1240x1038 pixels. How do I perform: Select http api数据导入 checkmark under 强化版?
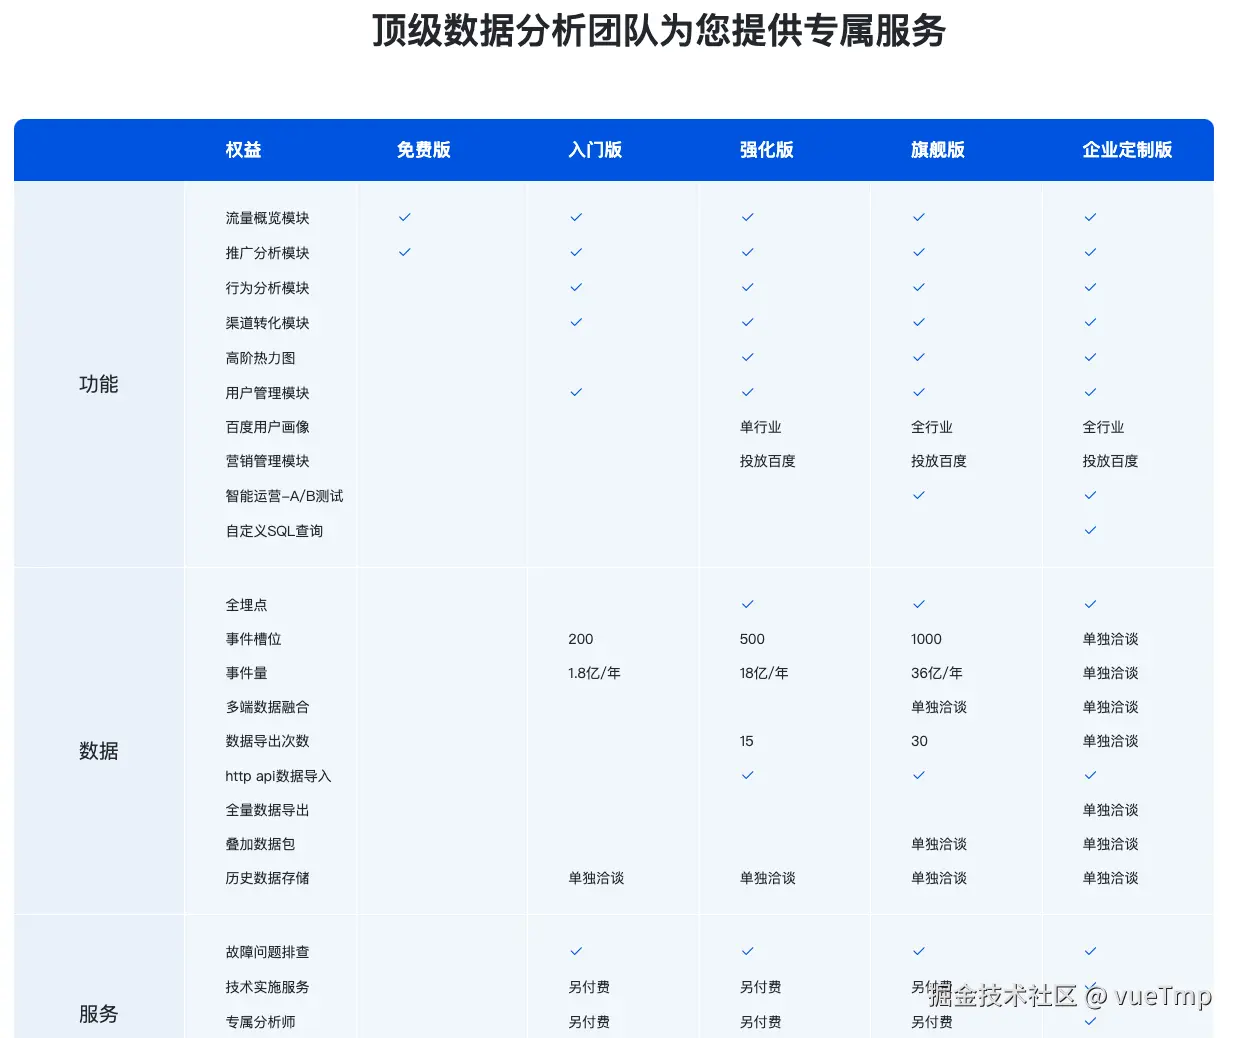[x=748, y=775]
